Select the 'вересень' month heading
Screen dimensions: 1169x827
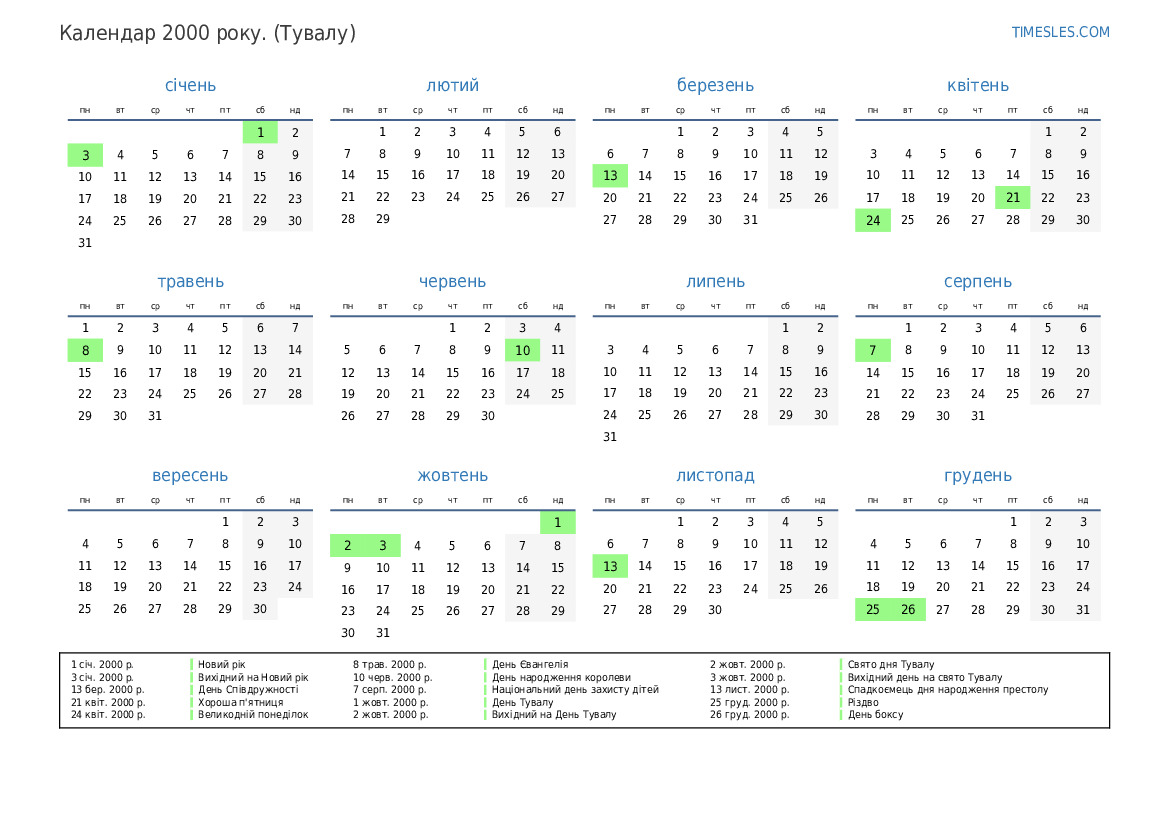190,475
